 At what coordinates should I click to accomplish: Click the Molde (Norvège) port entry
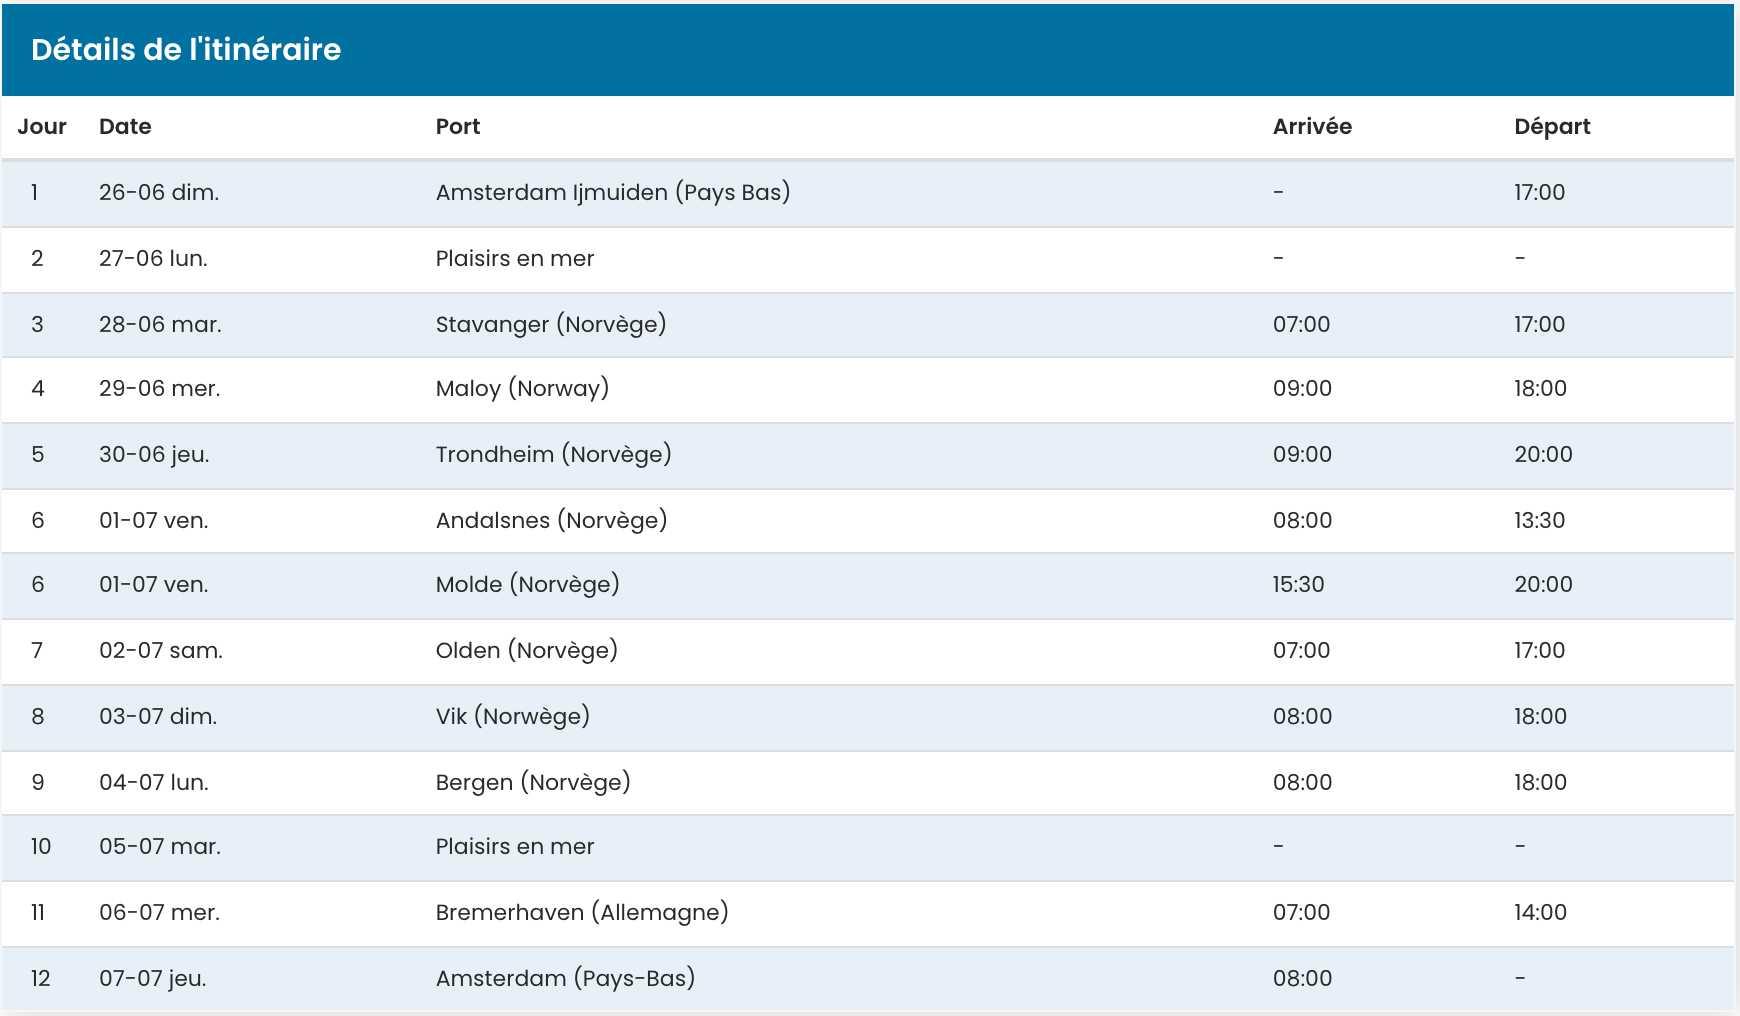527,584
